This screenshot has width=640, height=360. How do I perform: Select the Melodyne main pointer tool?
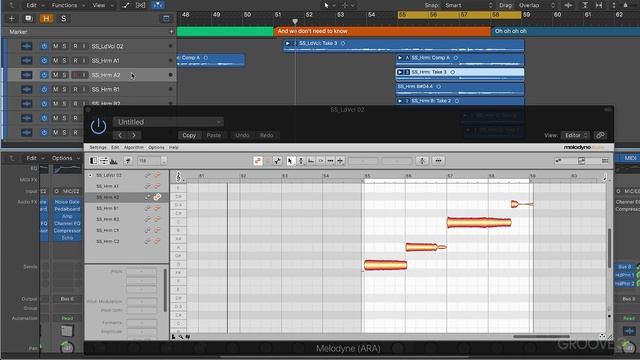290,161
